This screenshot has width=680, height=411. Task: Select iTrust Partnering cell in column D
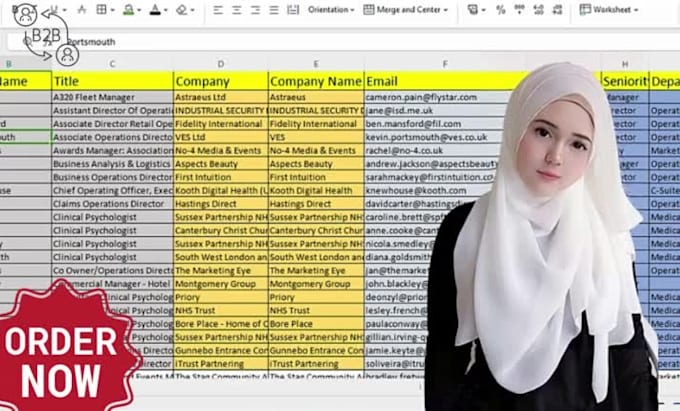click(221, 364)
